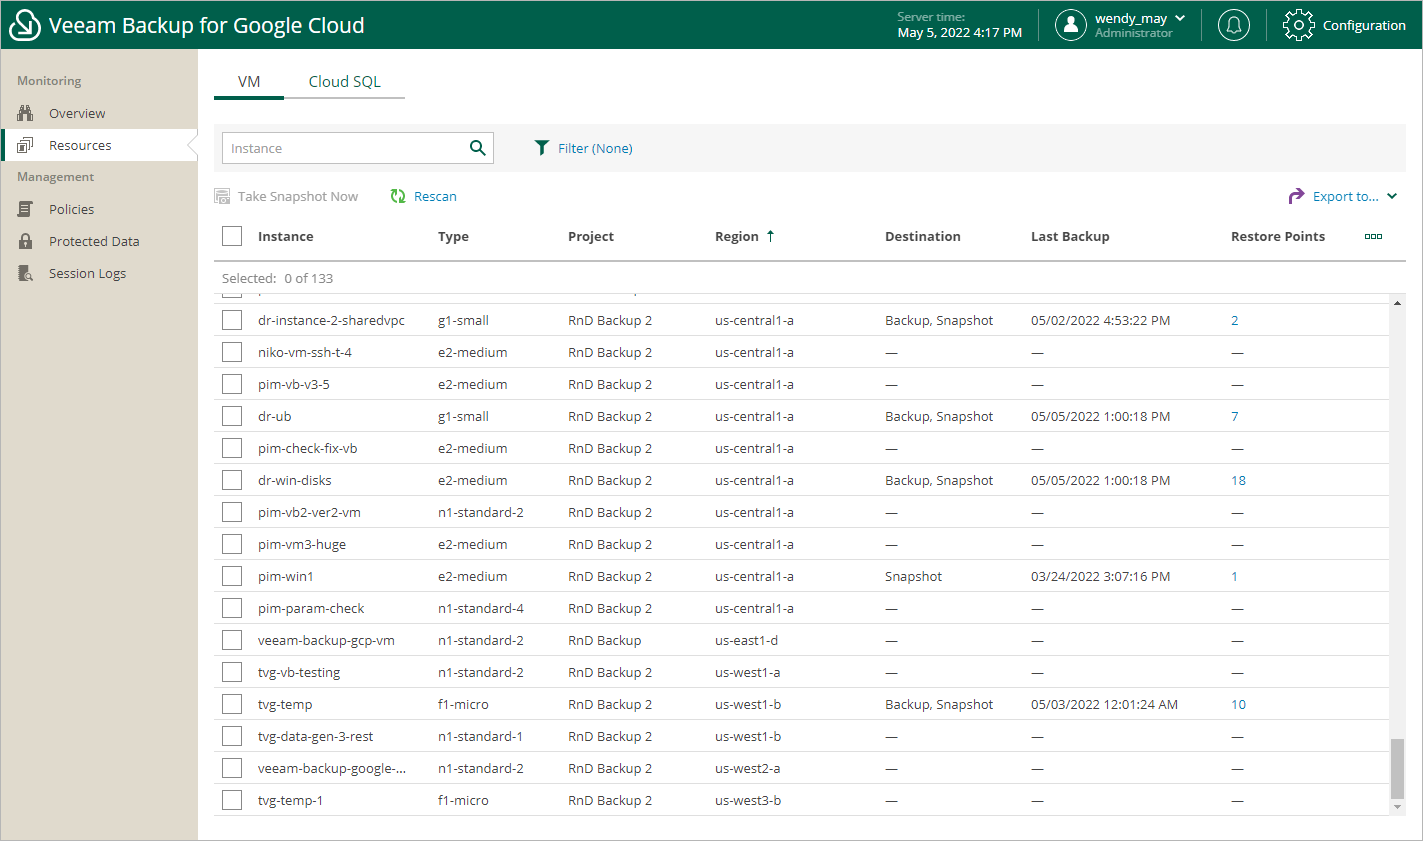Image resolution: width=1423 pixels, height=841 pixels.
Task: Sort by Last Backup column header
Action: [x=1070, y=236]
